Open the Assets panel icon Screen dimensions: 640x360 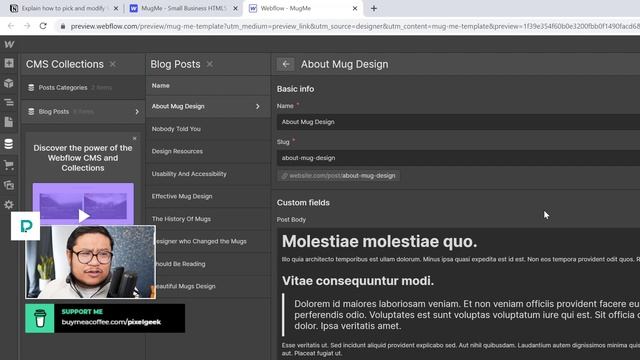point(9,185)
